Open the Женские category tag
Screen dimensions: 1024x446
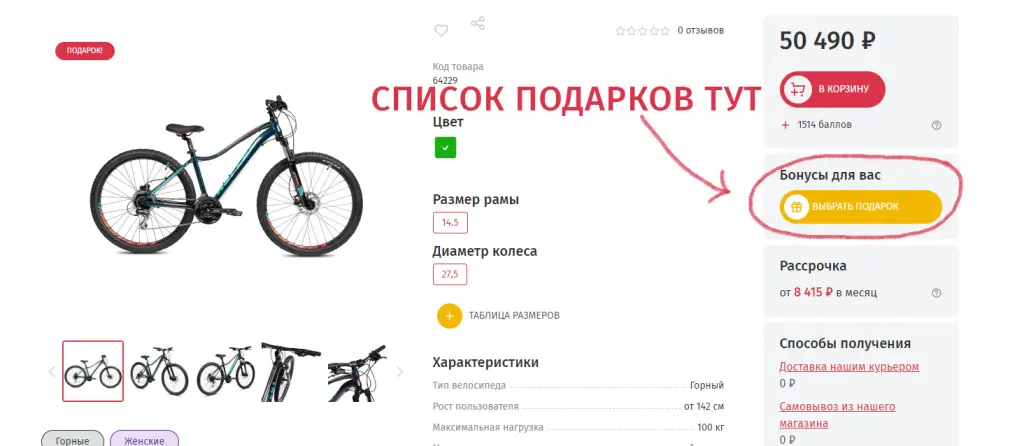[x=144, y=438]
